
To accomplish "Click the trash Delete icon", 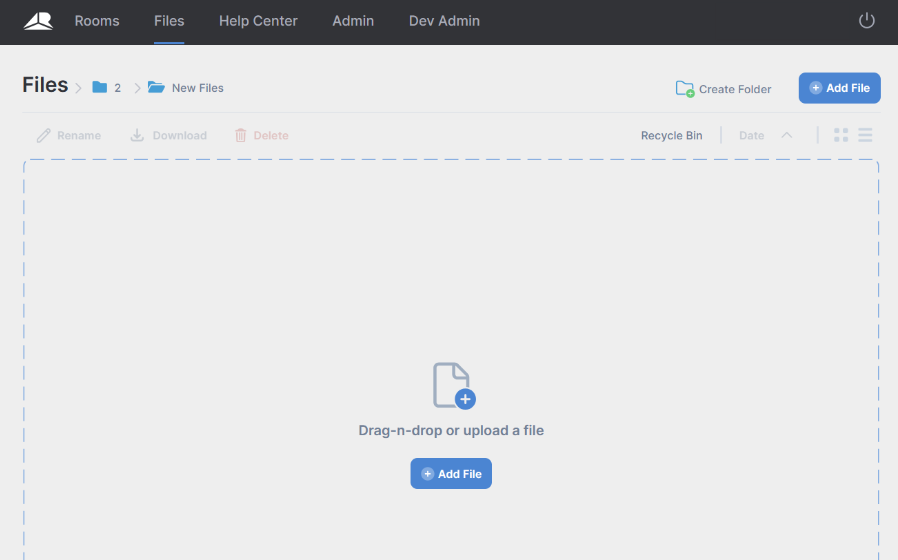I will coord(241,135).
